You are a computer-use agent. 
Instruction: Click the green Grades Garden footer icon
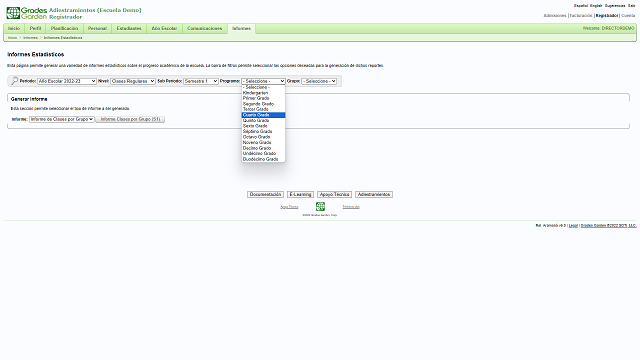click(320, 207)
